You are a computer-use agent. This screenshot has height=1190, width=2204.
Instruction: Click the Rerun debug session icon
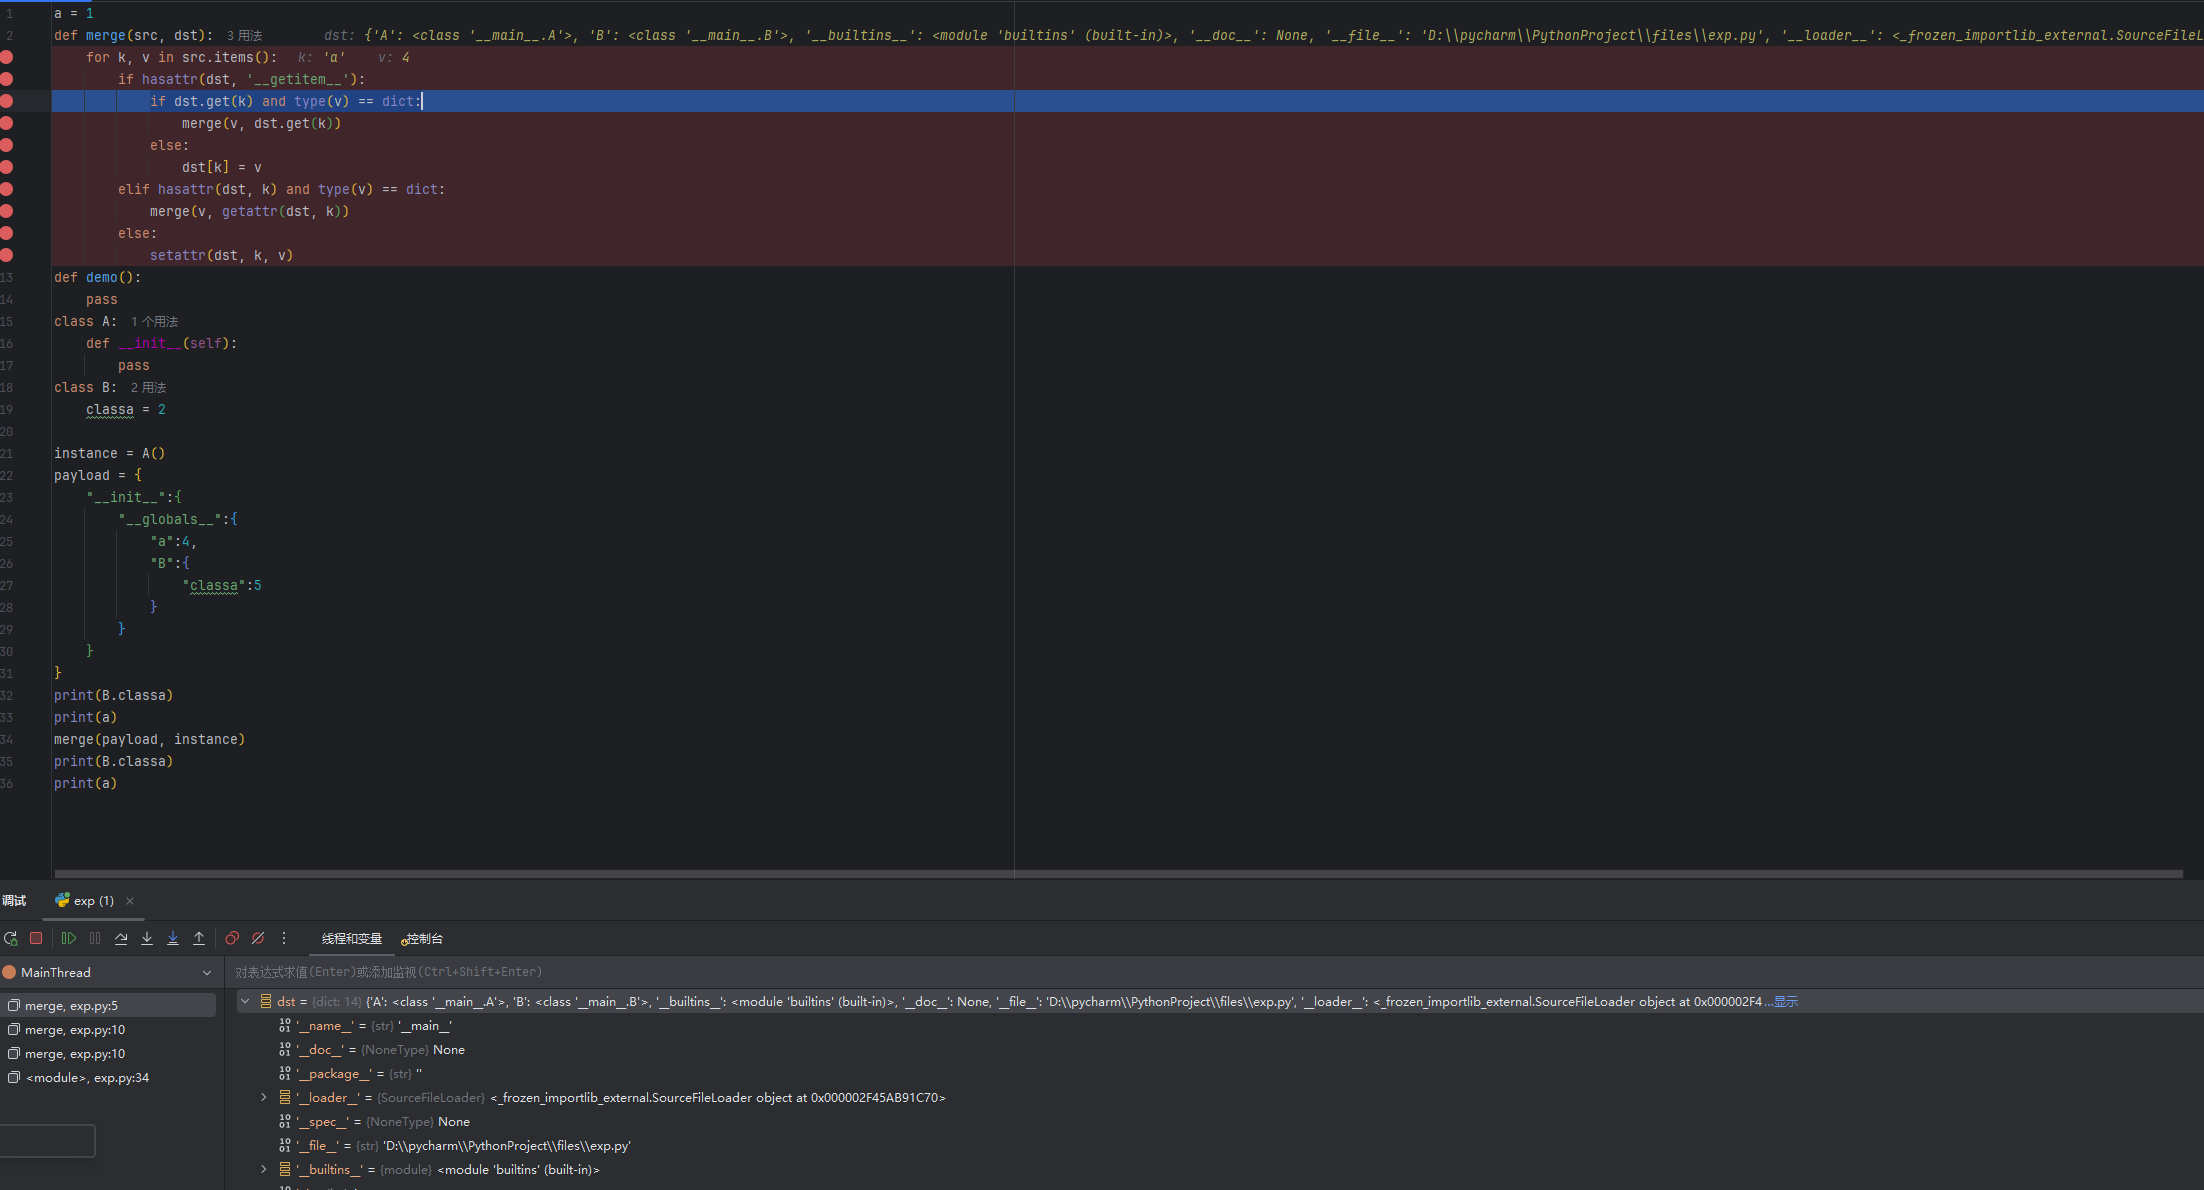pyautogui.click(x=11, y=938)
